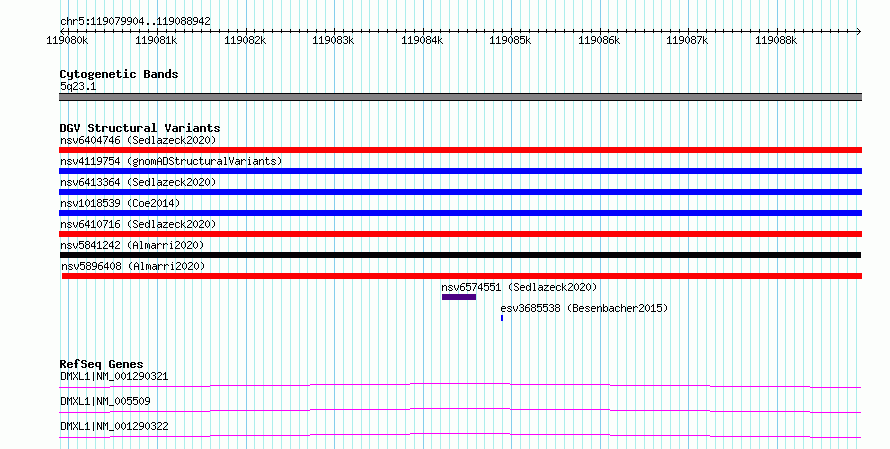The image size is (890, 449).
Task: Select the gray 5q23.1 cytogenetic band bar
Action: [460, 97]
